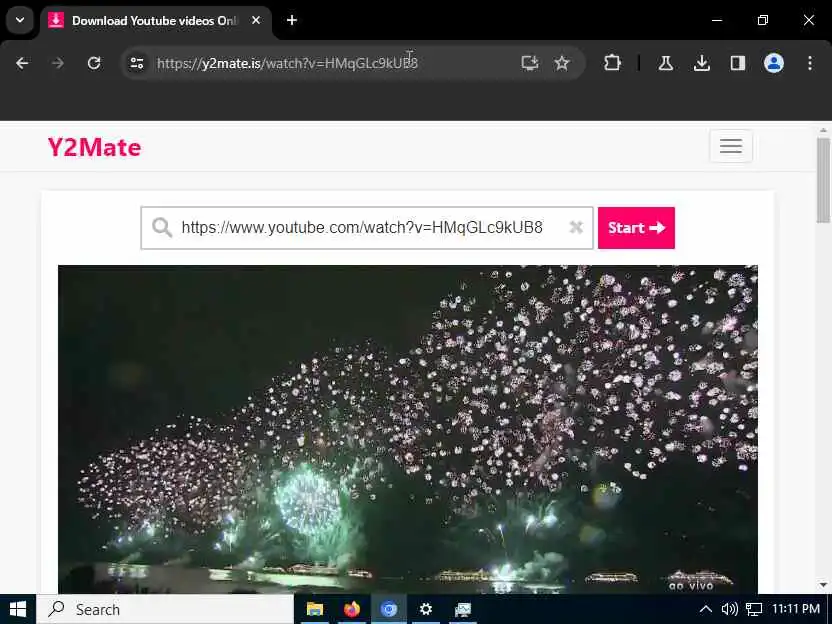This screenshot has height=624, width=832.
Task: Click the network tray icon
Action: click(x=754, y=609)
